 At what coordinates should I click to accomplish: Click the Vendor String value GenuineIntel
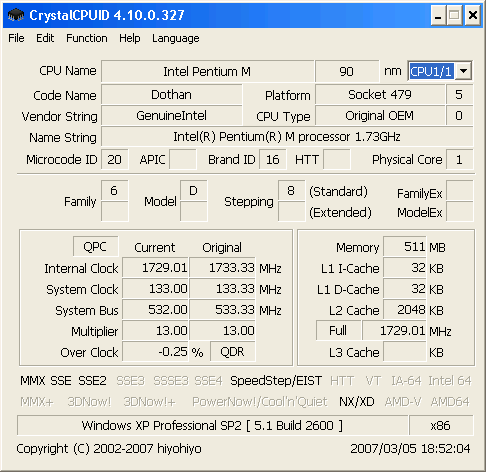coord(171,116)
